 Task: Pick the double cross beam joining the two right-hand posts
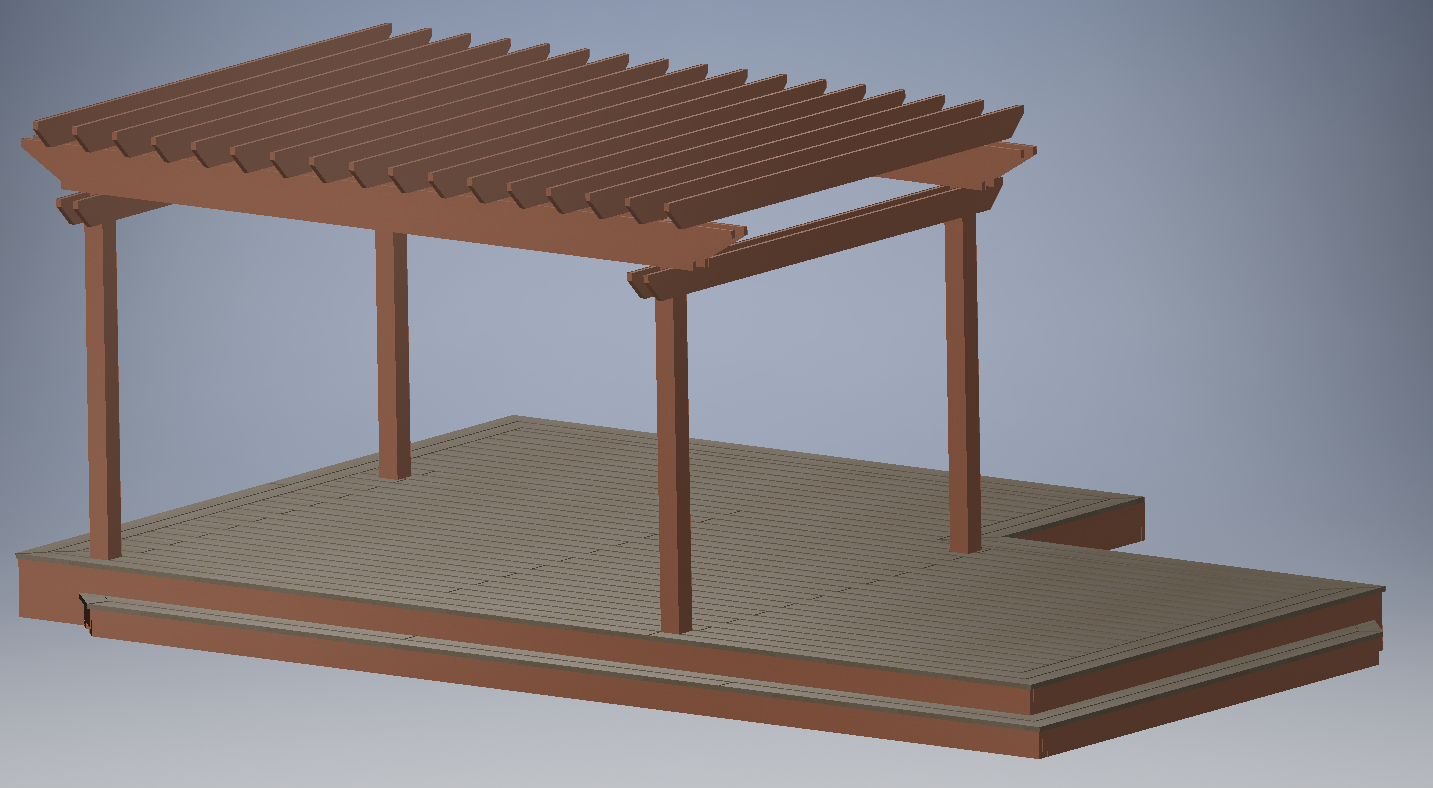click(x=815, y=240)
